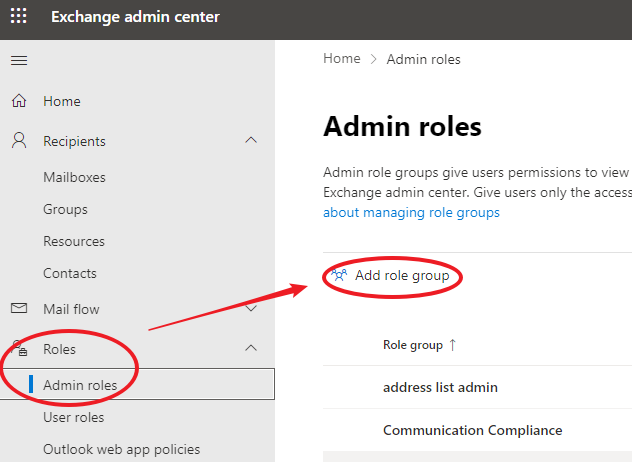Click the Home breadcrumb link
The image size is (632, 462).
342,58
